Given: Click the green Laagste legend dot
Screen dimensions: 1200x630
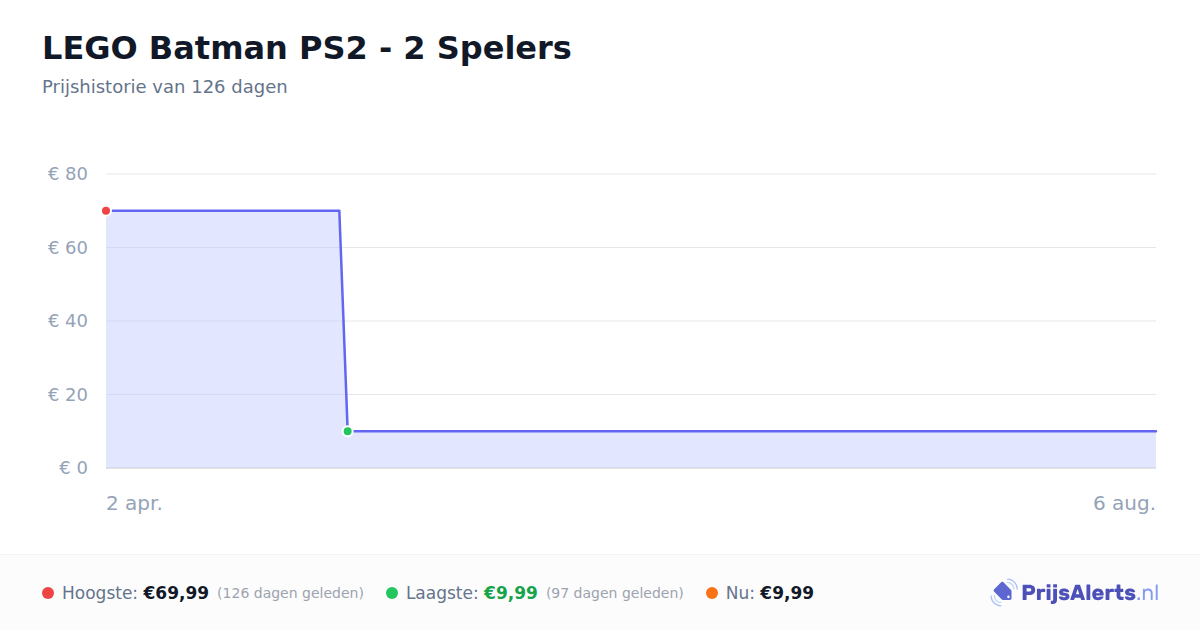Looking at the screenshot, I should point(392,593).
